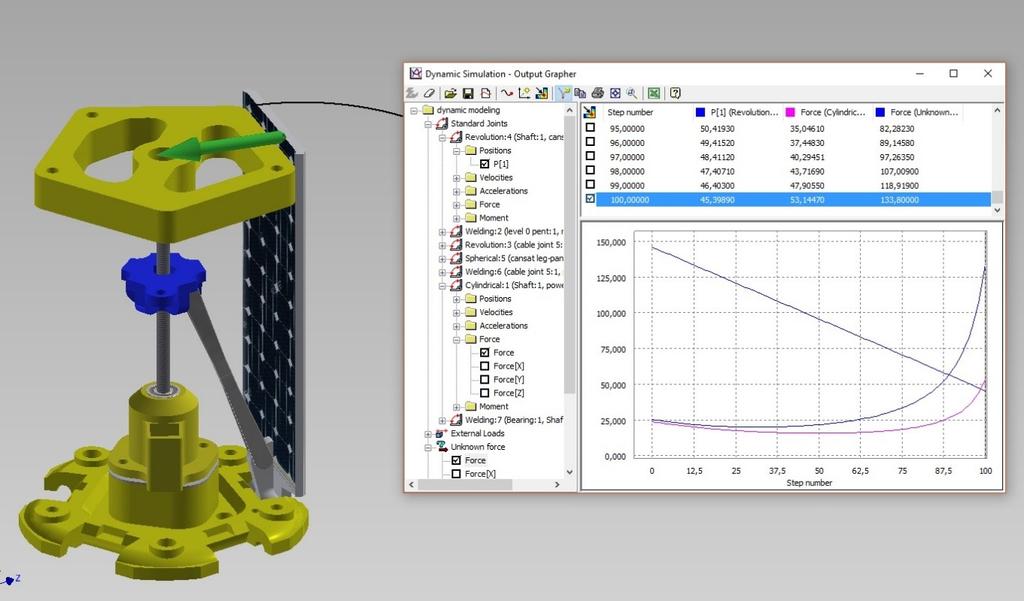The image size is (1024, 601).
Task: Click the P[1] (Revolution... column header
Action: point(744,112)
